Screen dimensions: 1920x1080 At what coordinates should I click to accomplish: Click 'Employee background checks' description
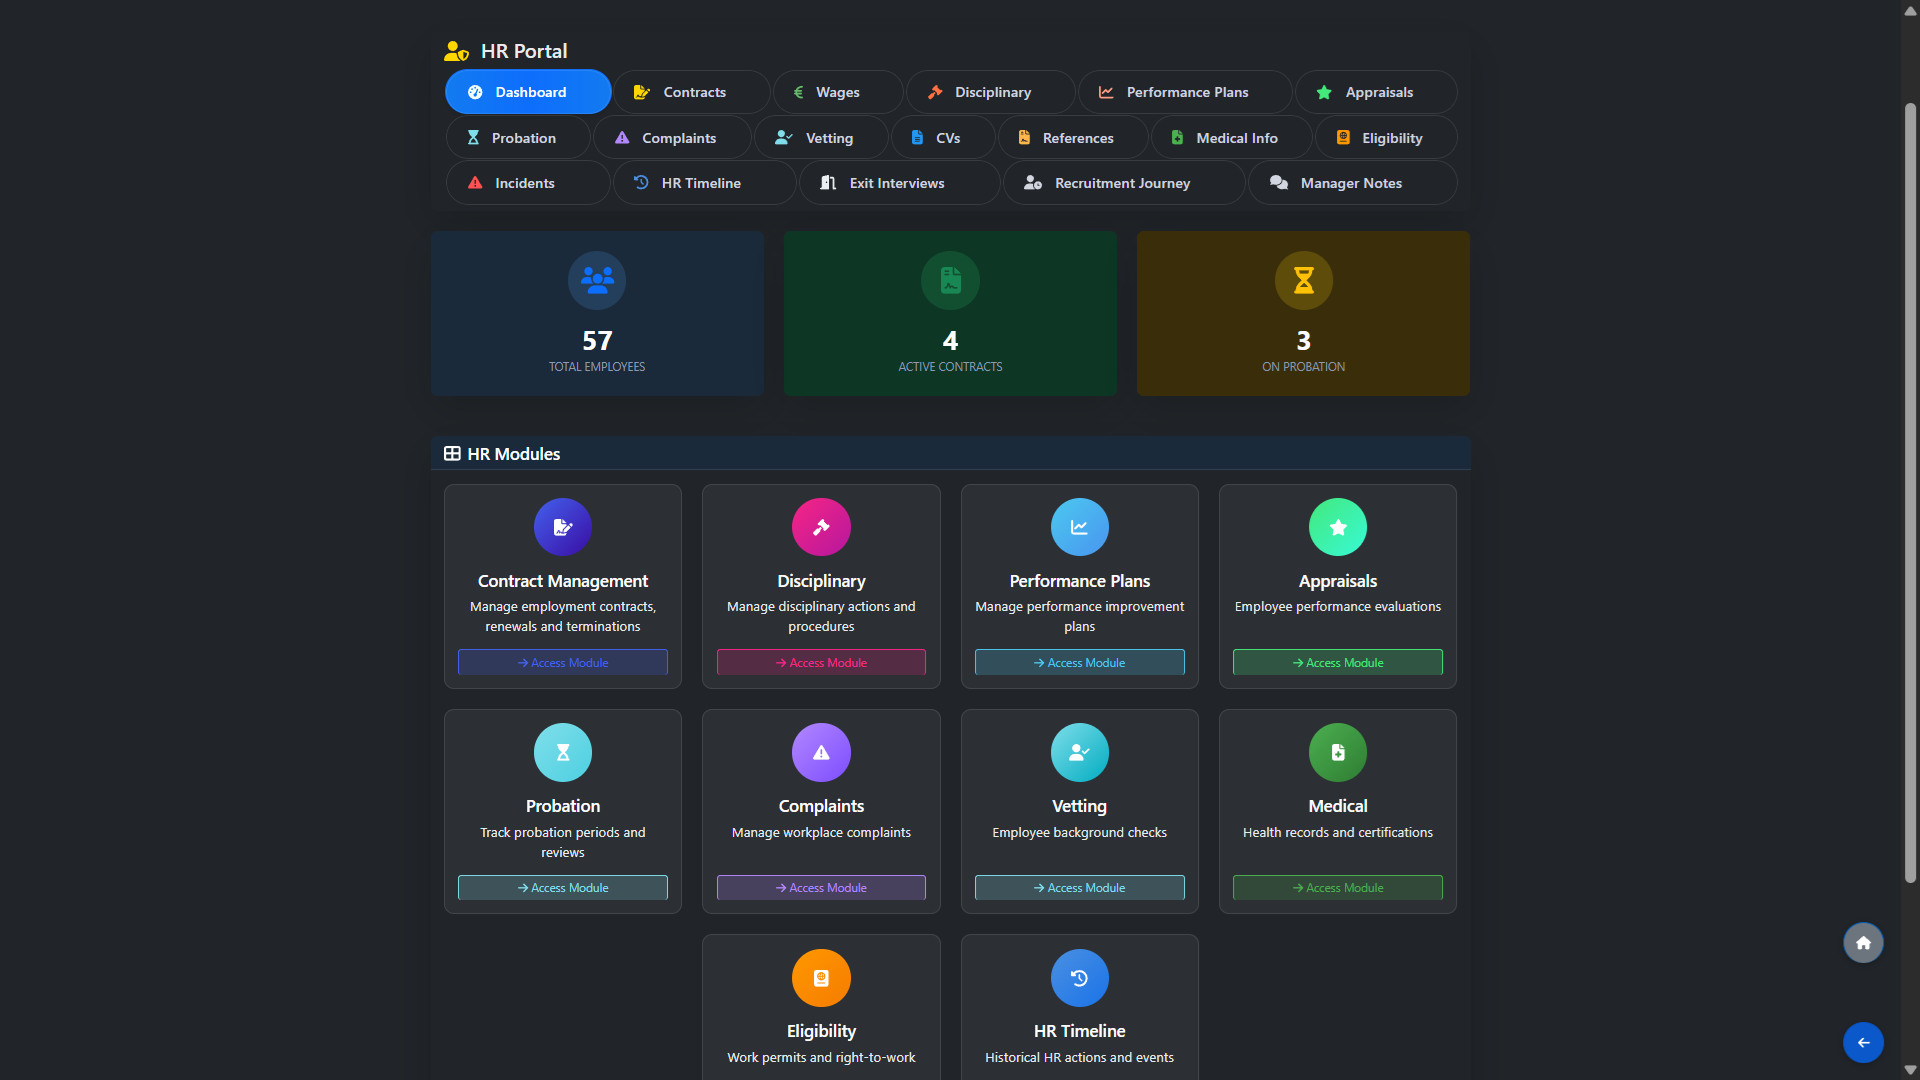(x=1080, y=832)
